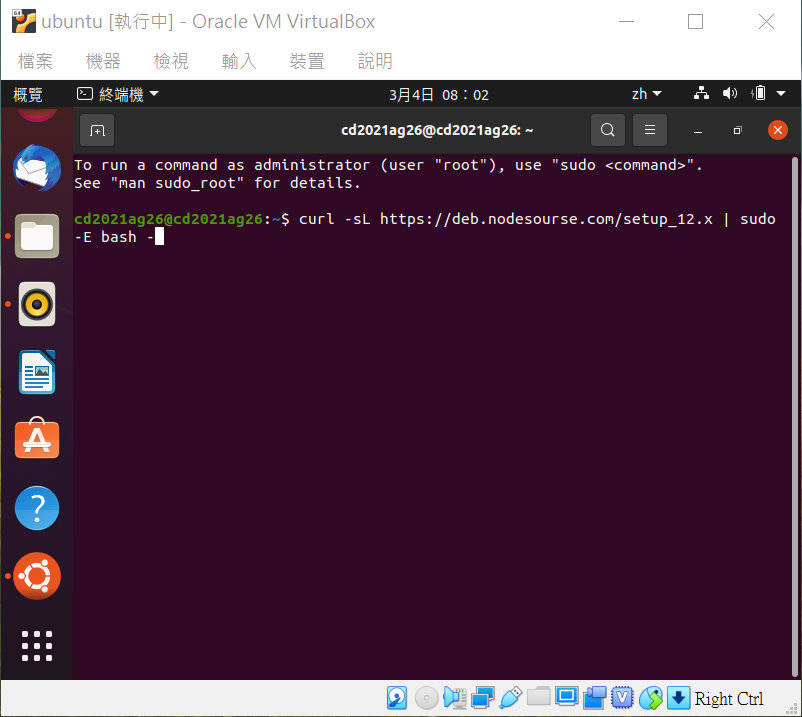Viewport: 802px width, 717px height.
Task: Click the volume speaker tray icon
Action: (729, 94)
